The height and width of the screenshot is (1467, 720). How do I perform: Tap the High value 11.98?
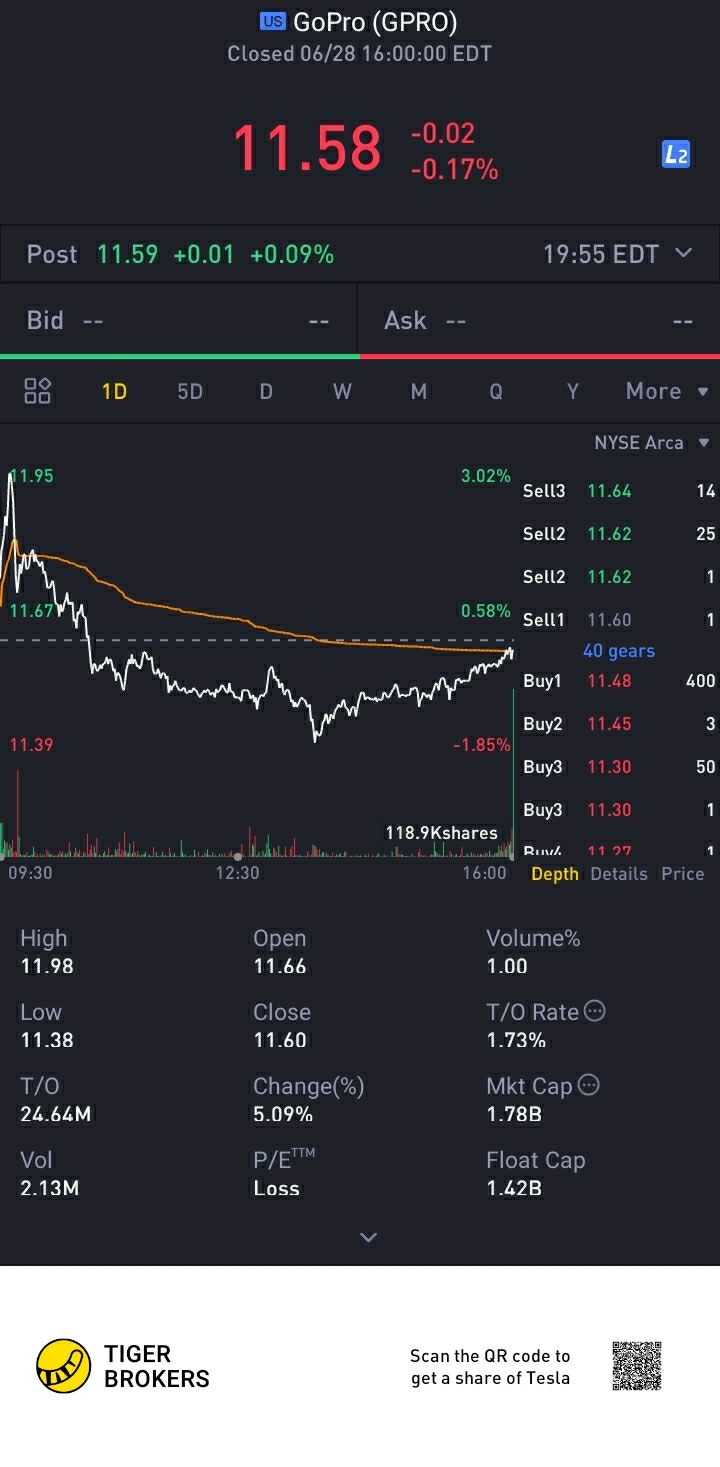pyautogui.click(x=47, y=966)
